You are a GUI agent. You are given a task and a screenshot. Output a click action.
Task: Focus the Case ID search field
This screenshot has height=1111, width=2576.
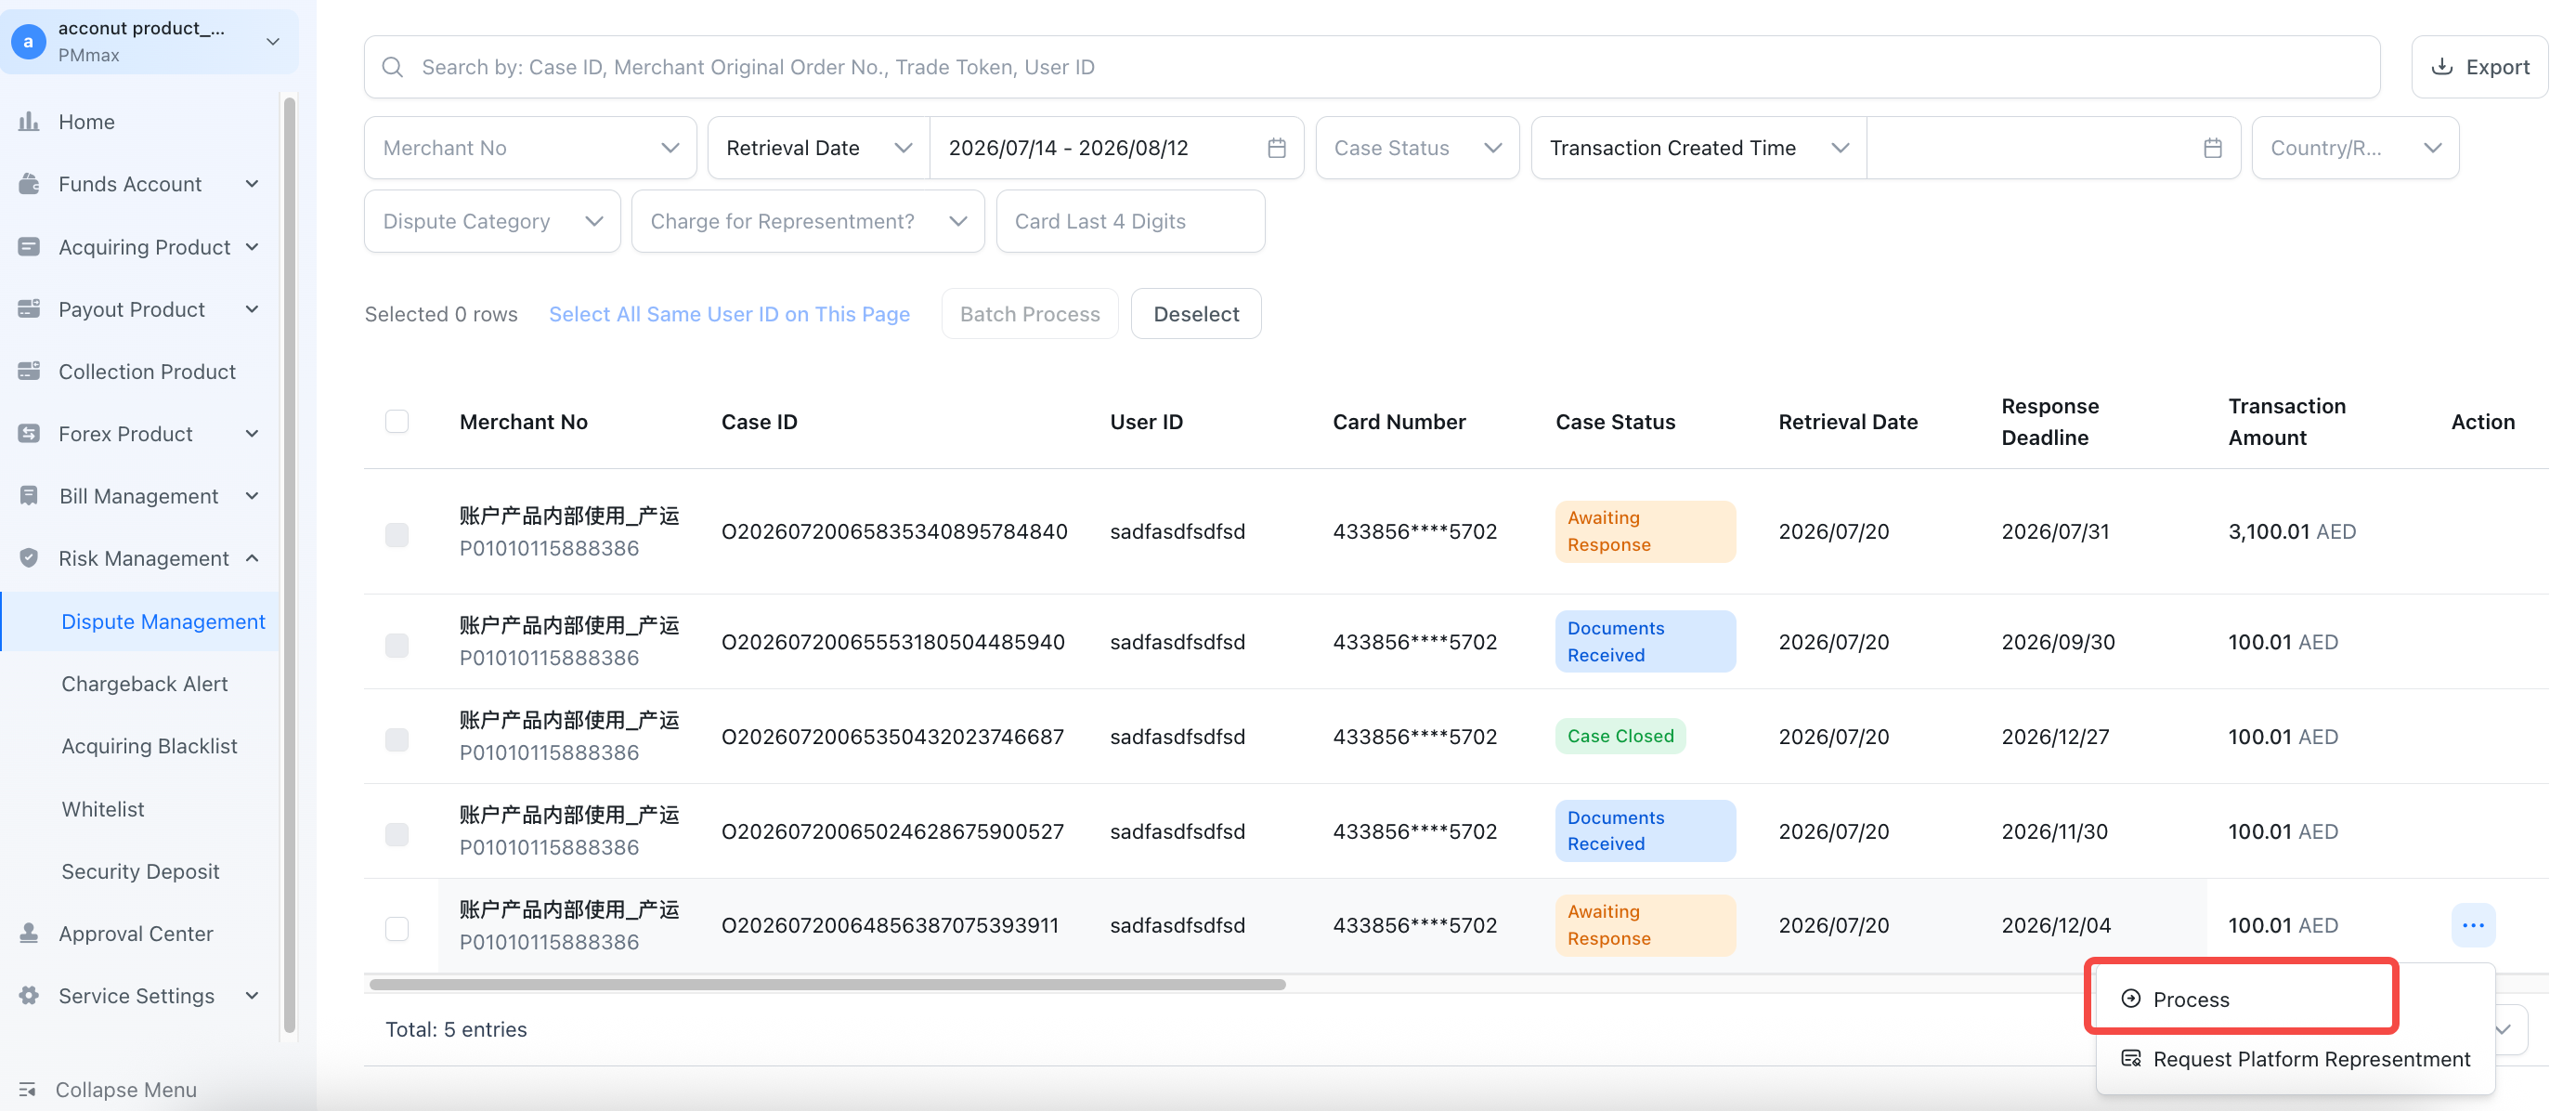(1371, 67)
